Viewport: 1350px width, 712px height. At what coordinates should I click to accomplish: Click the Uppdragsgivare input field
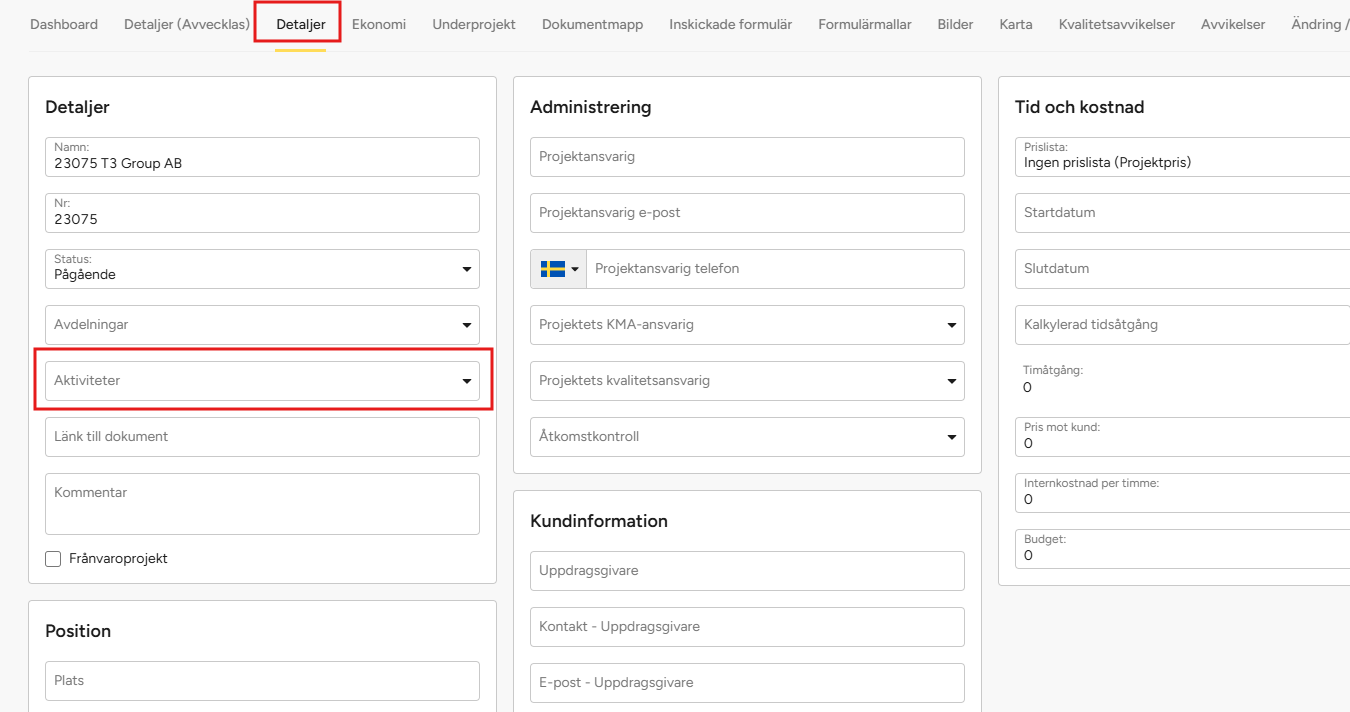[747, 571]
